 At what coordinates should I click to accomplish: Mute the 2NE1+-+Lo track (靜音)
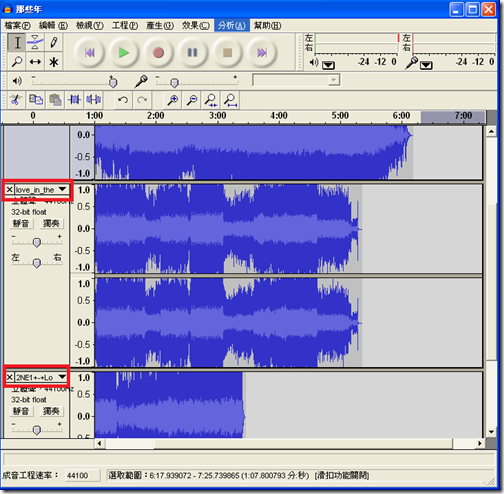[x=21, y=411]
